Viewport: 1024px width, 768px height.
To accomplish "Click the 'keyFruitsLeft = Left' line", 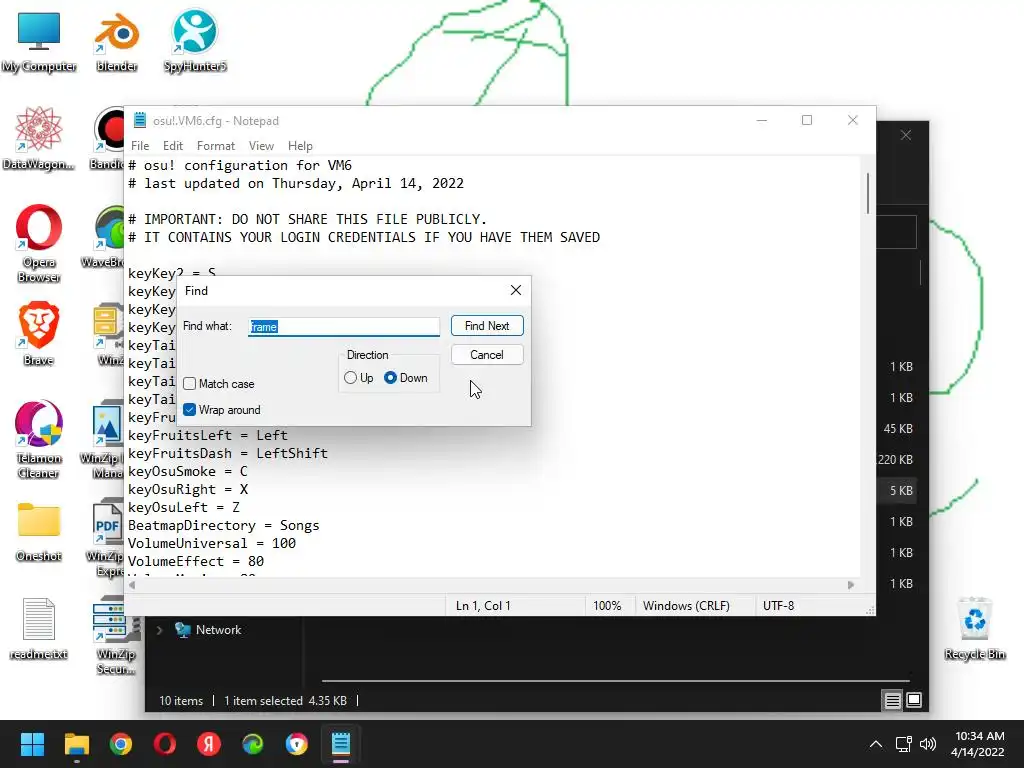I will point(208,436).
